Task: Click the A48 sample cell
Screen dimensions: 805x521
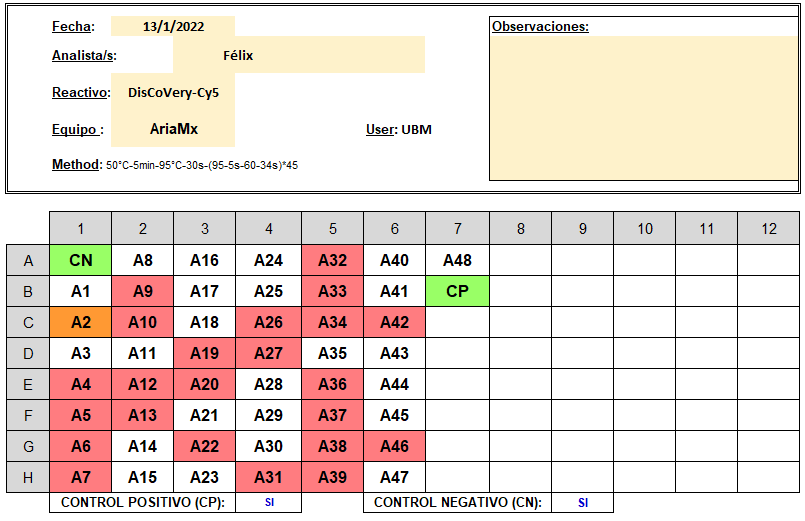Action: 457,260
